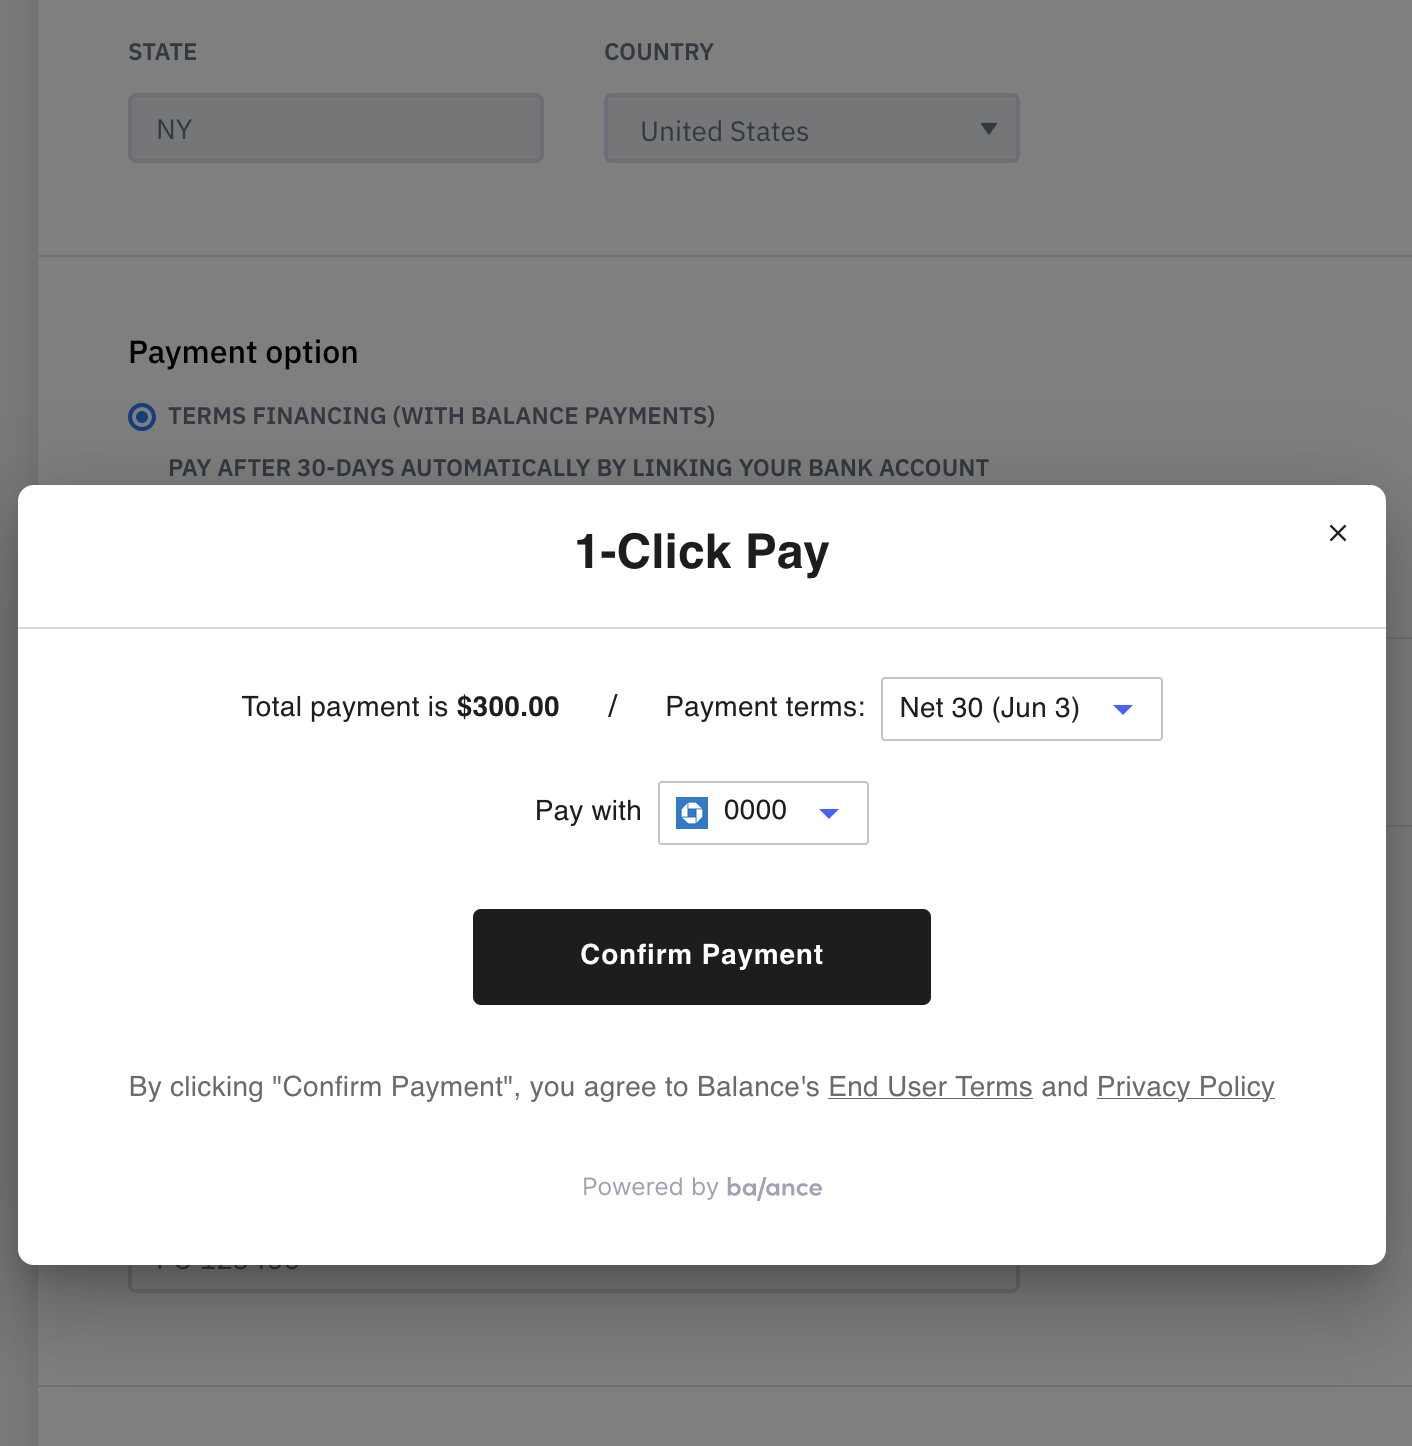Click the Payment option section heading
The width and height of the screenshot is (1412, 1446).
coord(243,353)
